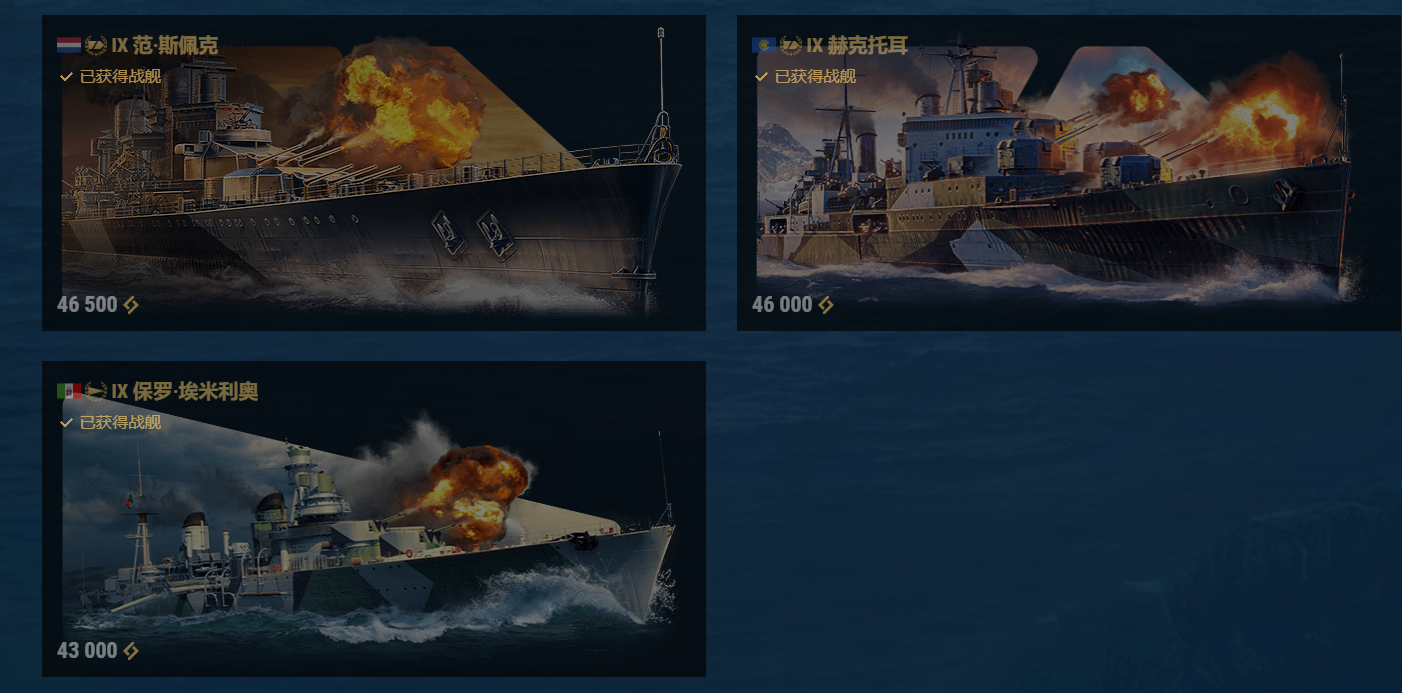
Task: Open the IX 保罗·埃米利奥 ship title
Action: tap(185, 391)
